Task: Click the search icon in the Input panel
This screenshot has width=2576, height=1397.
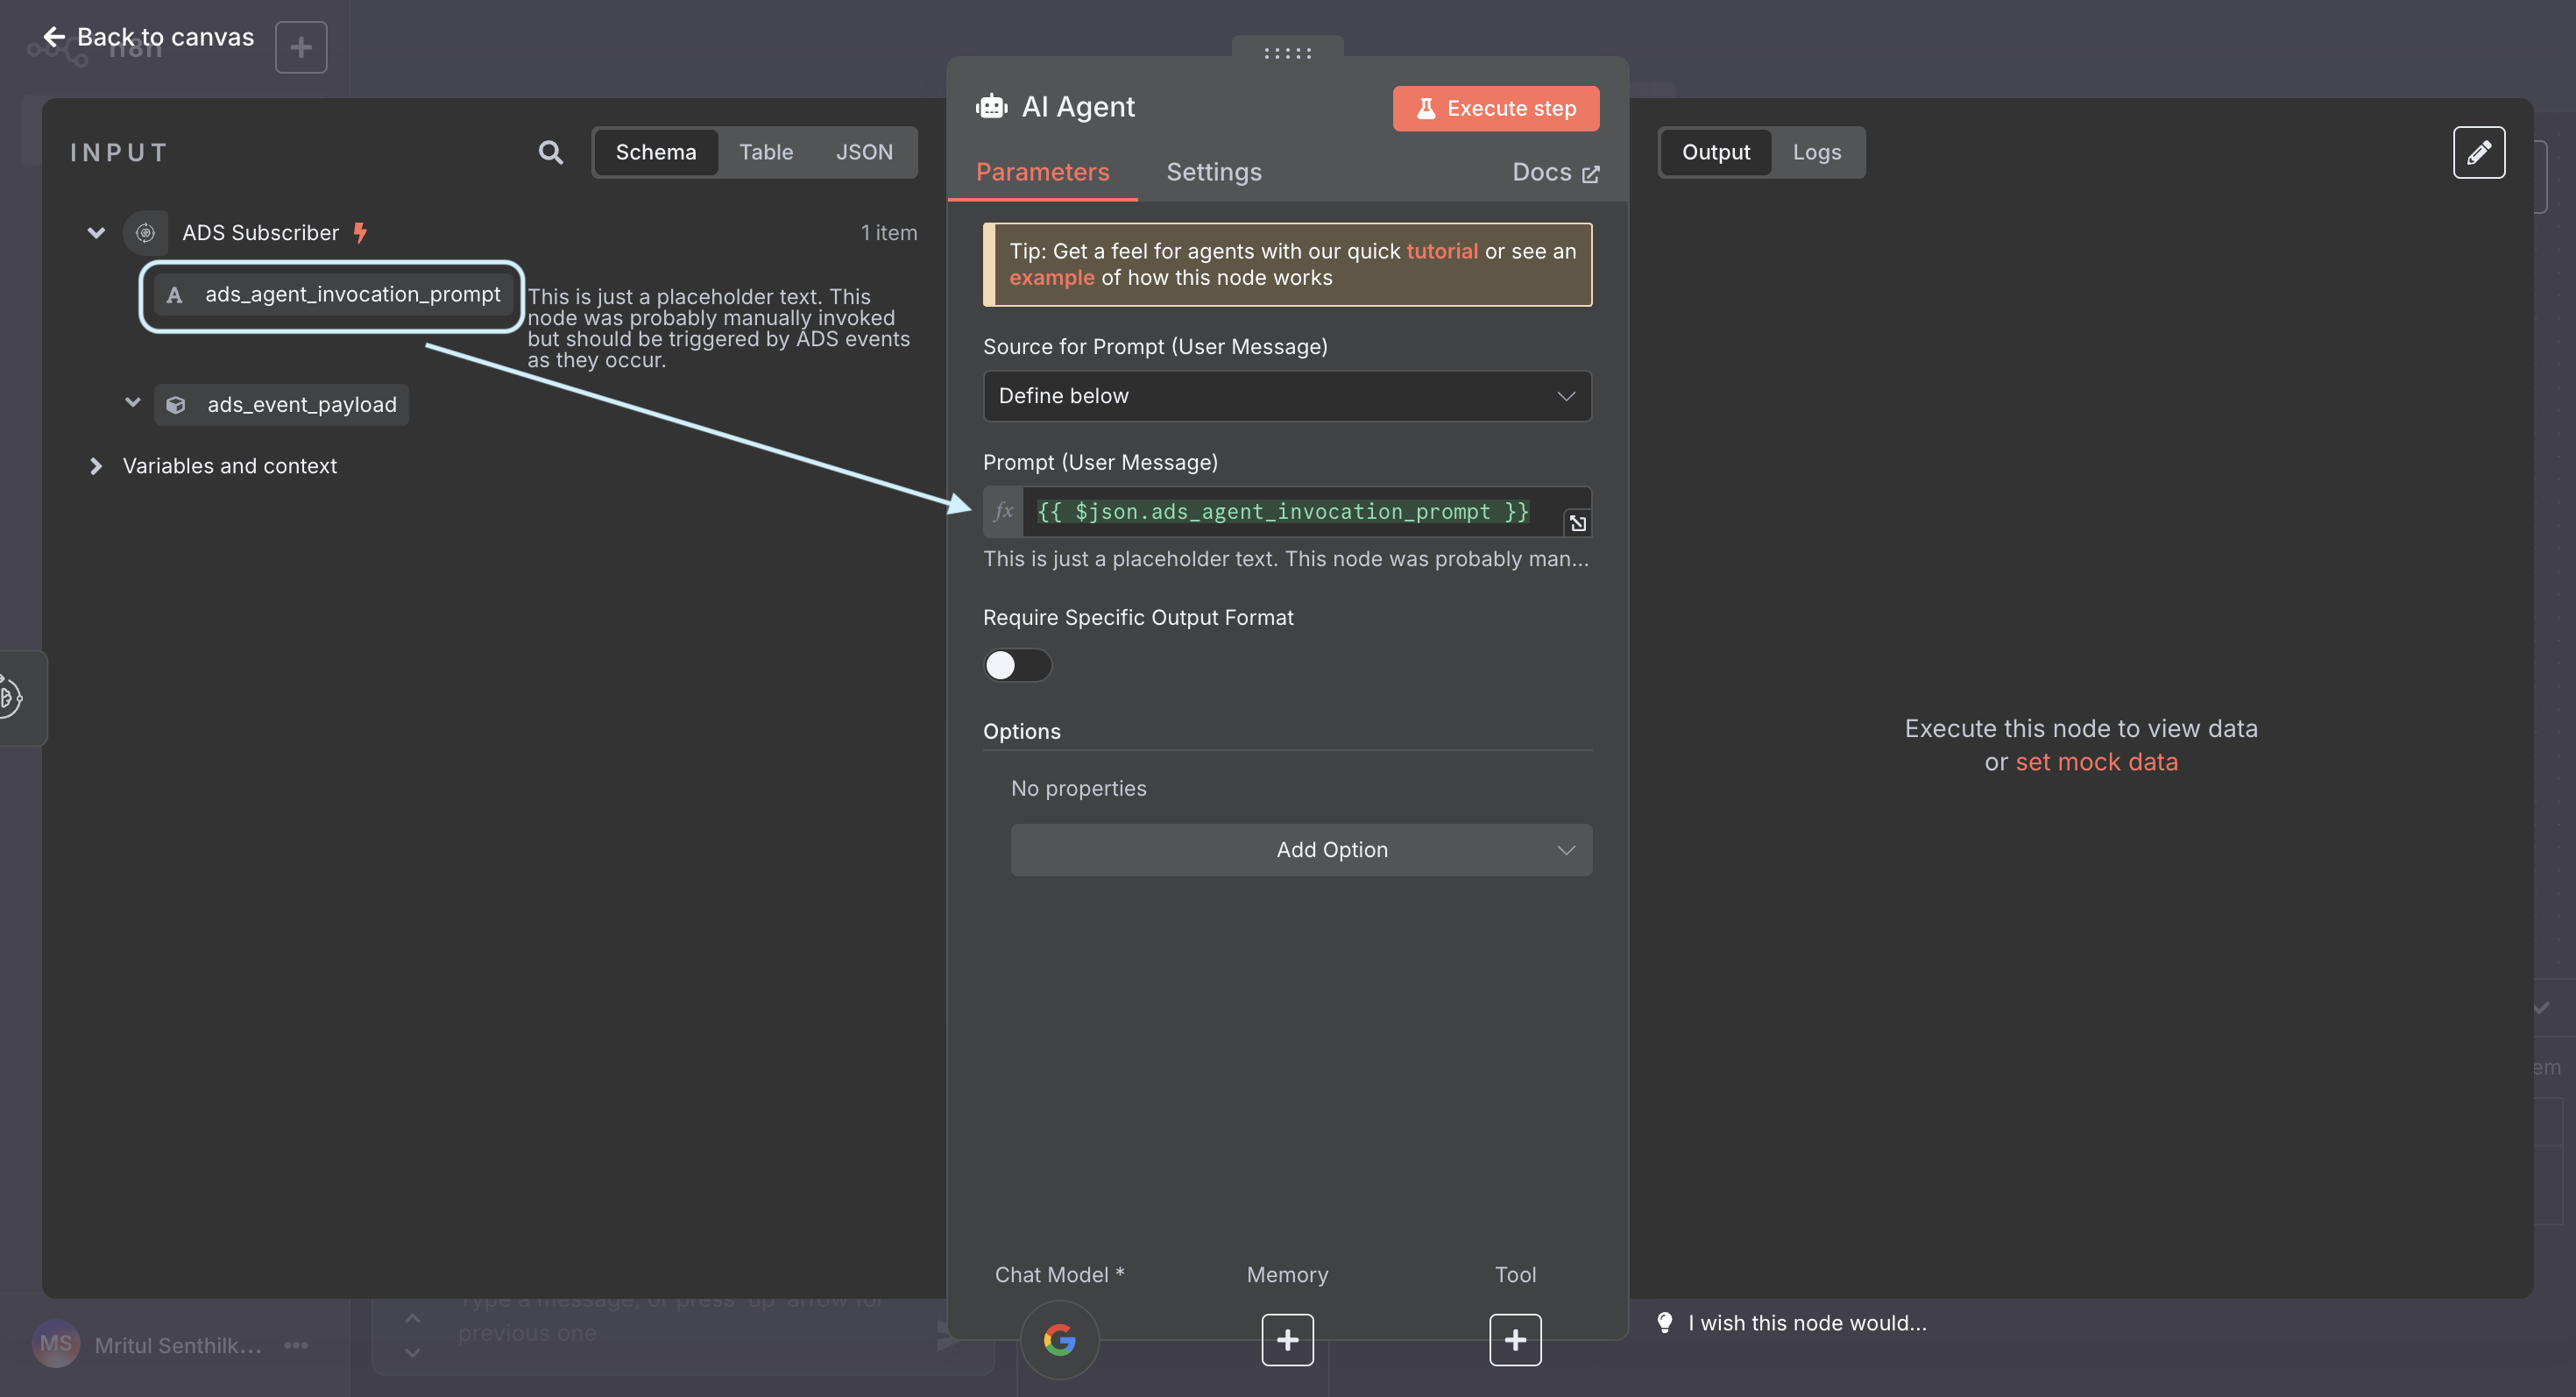Action: (551, 152)
